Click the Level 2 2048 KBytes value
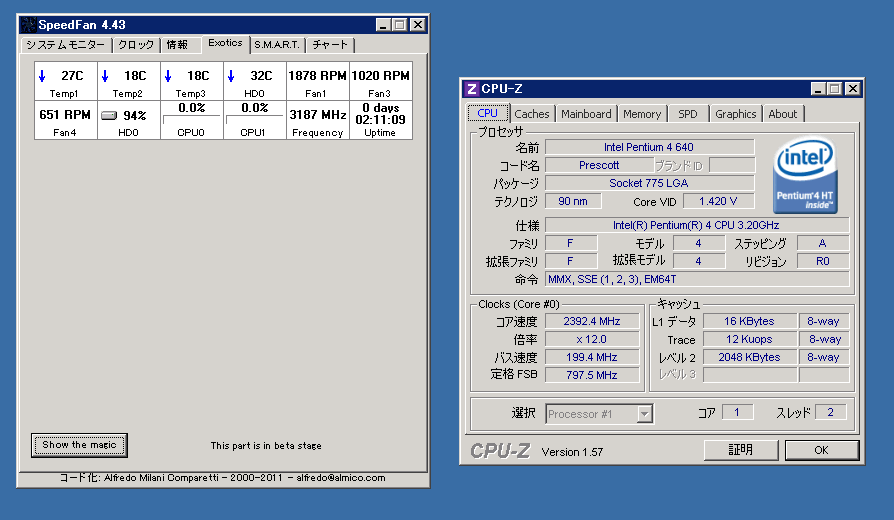 749,357
